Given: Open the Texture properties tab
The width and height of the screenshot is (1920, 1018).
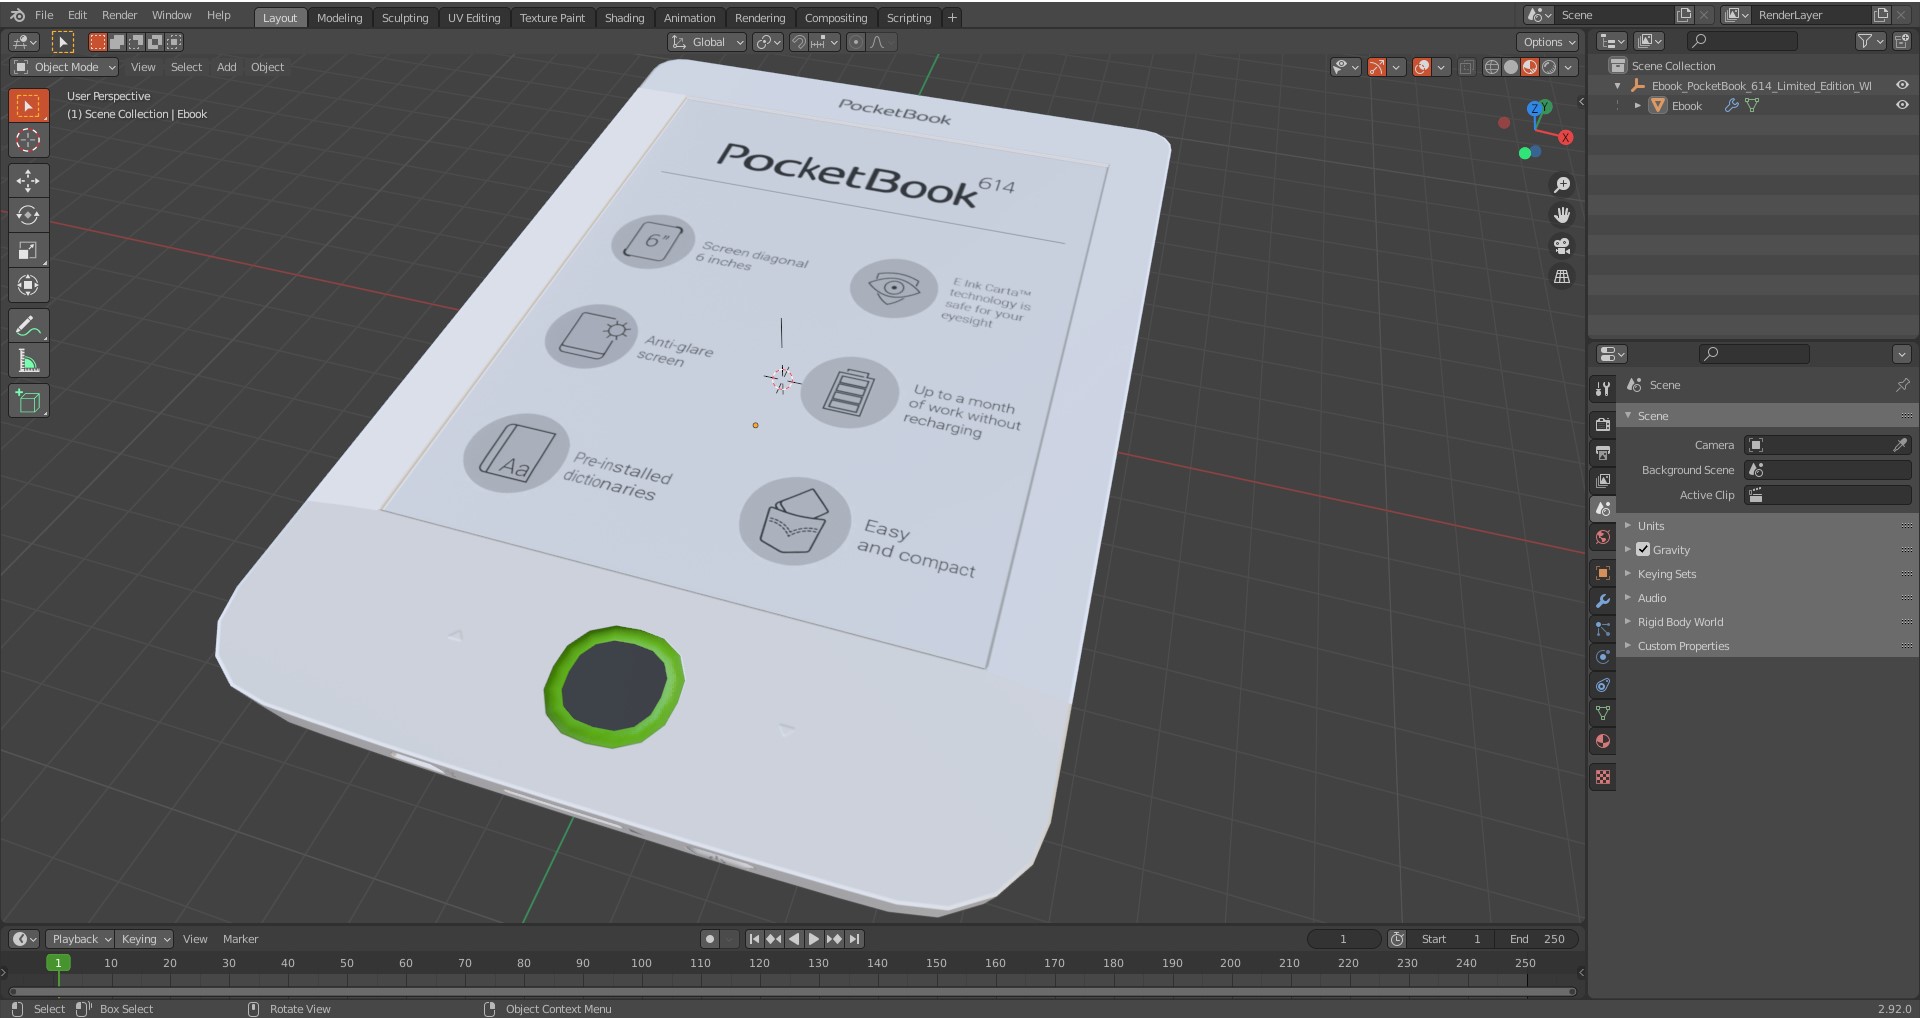Looking at the screenshot, I should tap(1603, 777).
